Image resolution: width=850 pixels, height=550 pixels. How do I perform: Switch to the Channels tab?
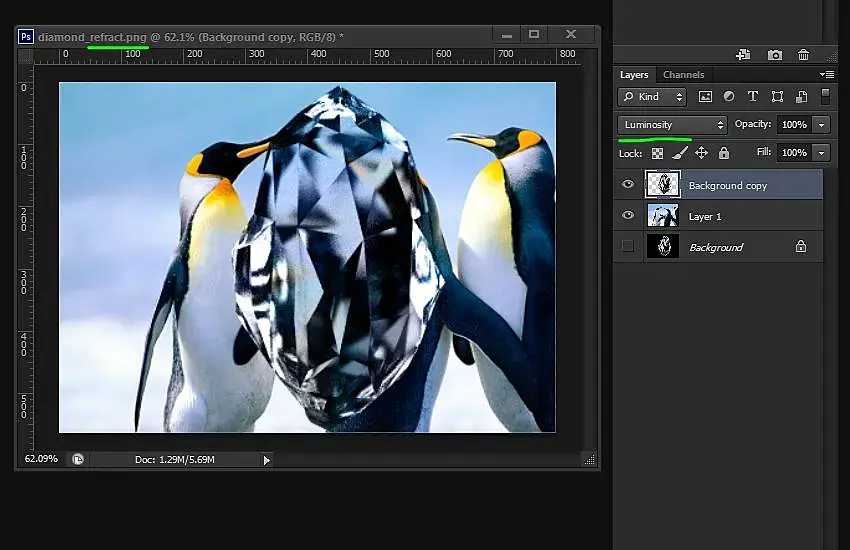click(x=683, y=75)
